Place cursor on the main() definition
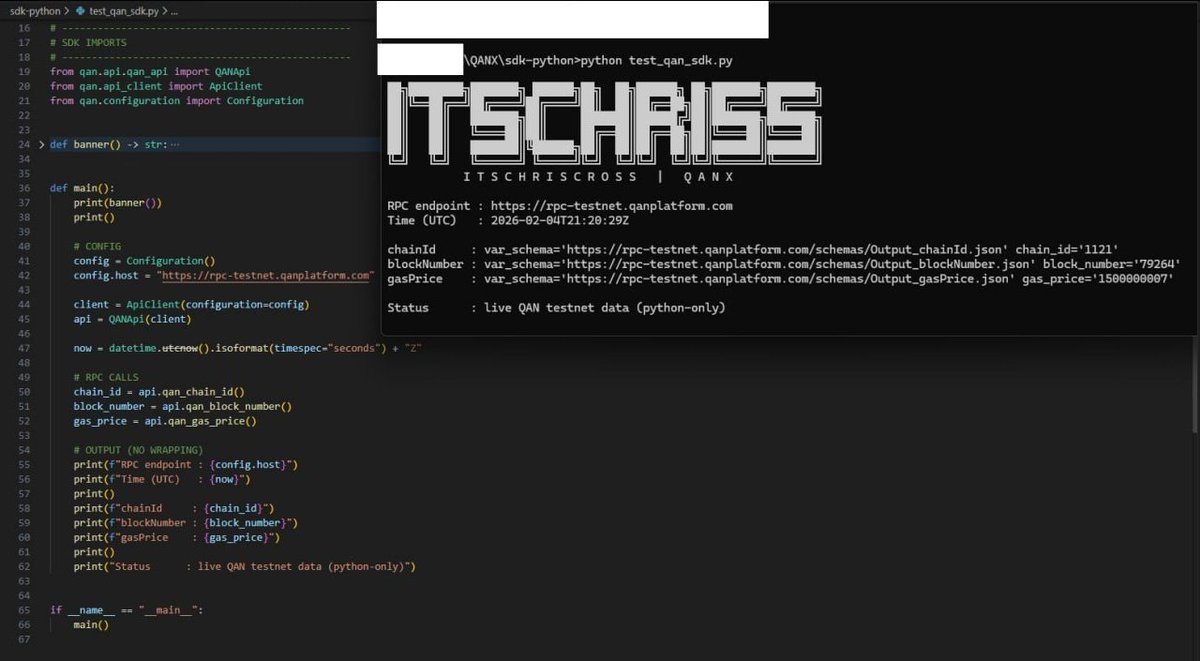 pos(96,187)
